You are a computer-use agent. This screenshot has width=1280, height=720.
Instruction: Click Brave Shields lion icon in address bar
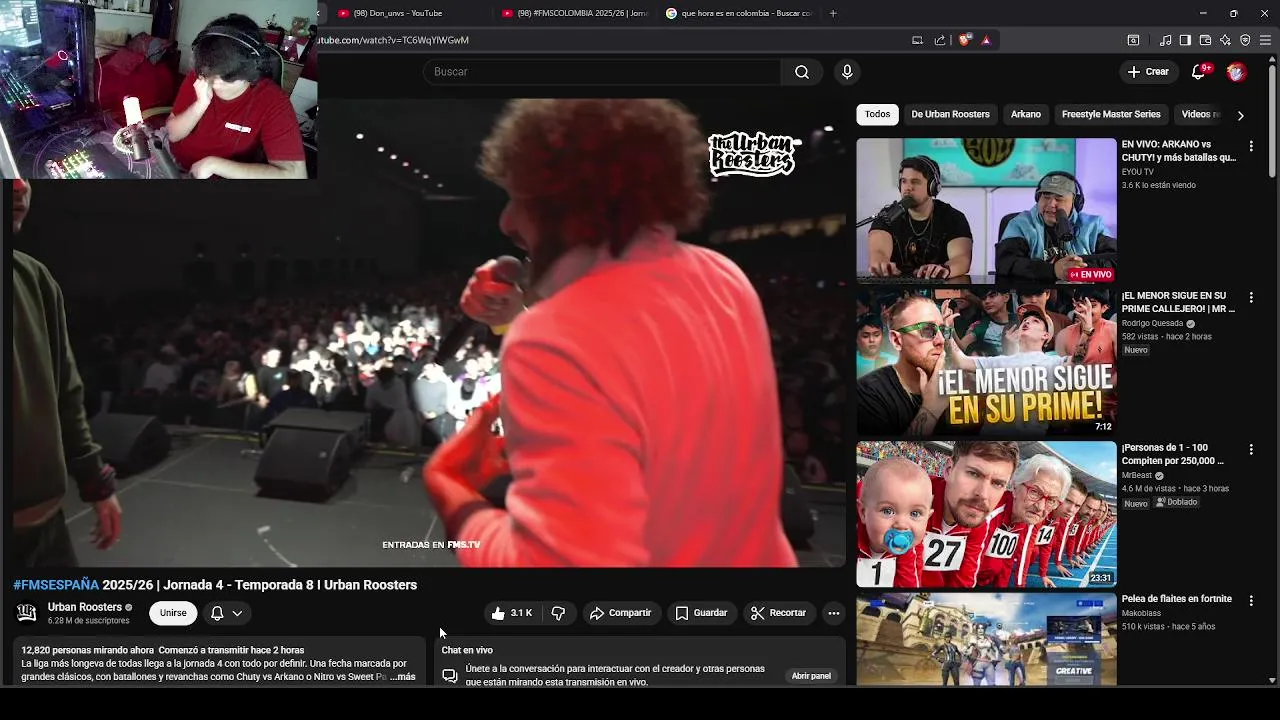964,40
